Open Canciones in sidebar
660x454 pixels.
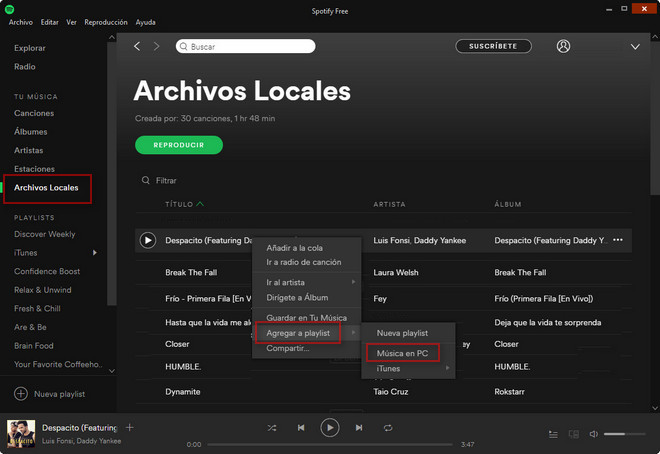click(x=34, y=113)
